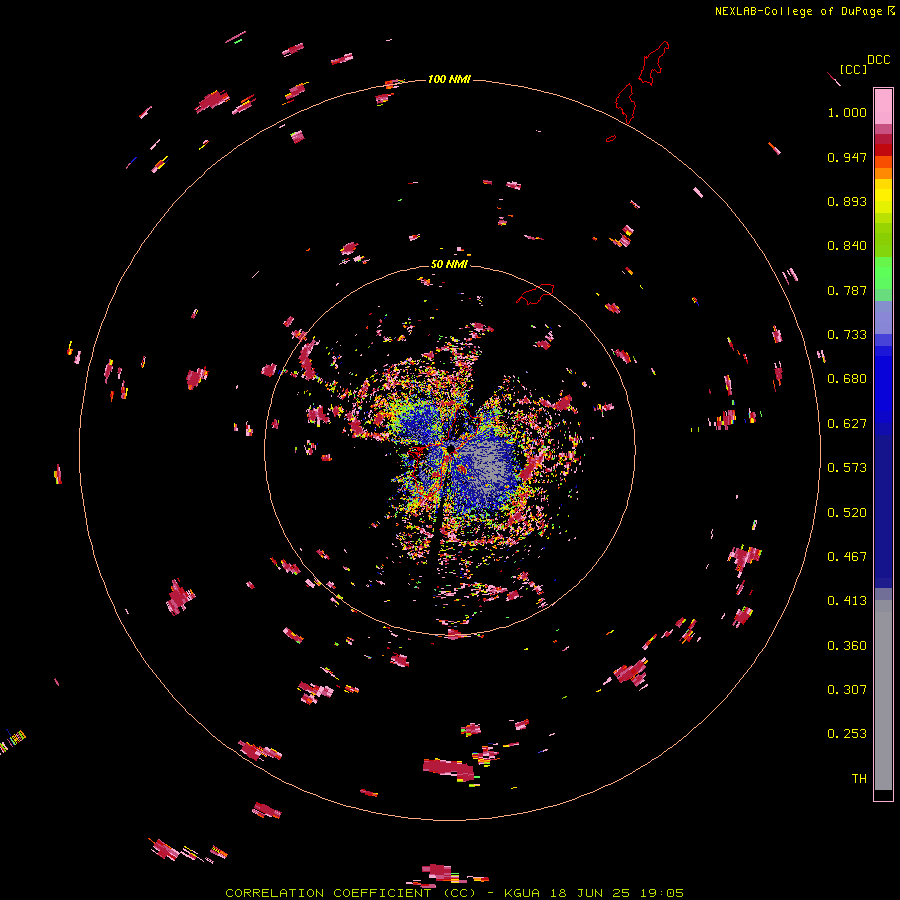Click the 0.840 scale value
The image size is (900, 900).
847,246
